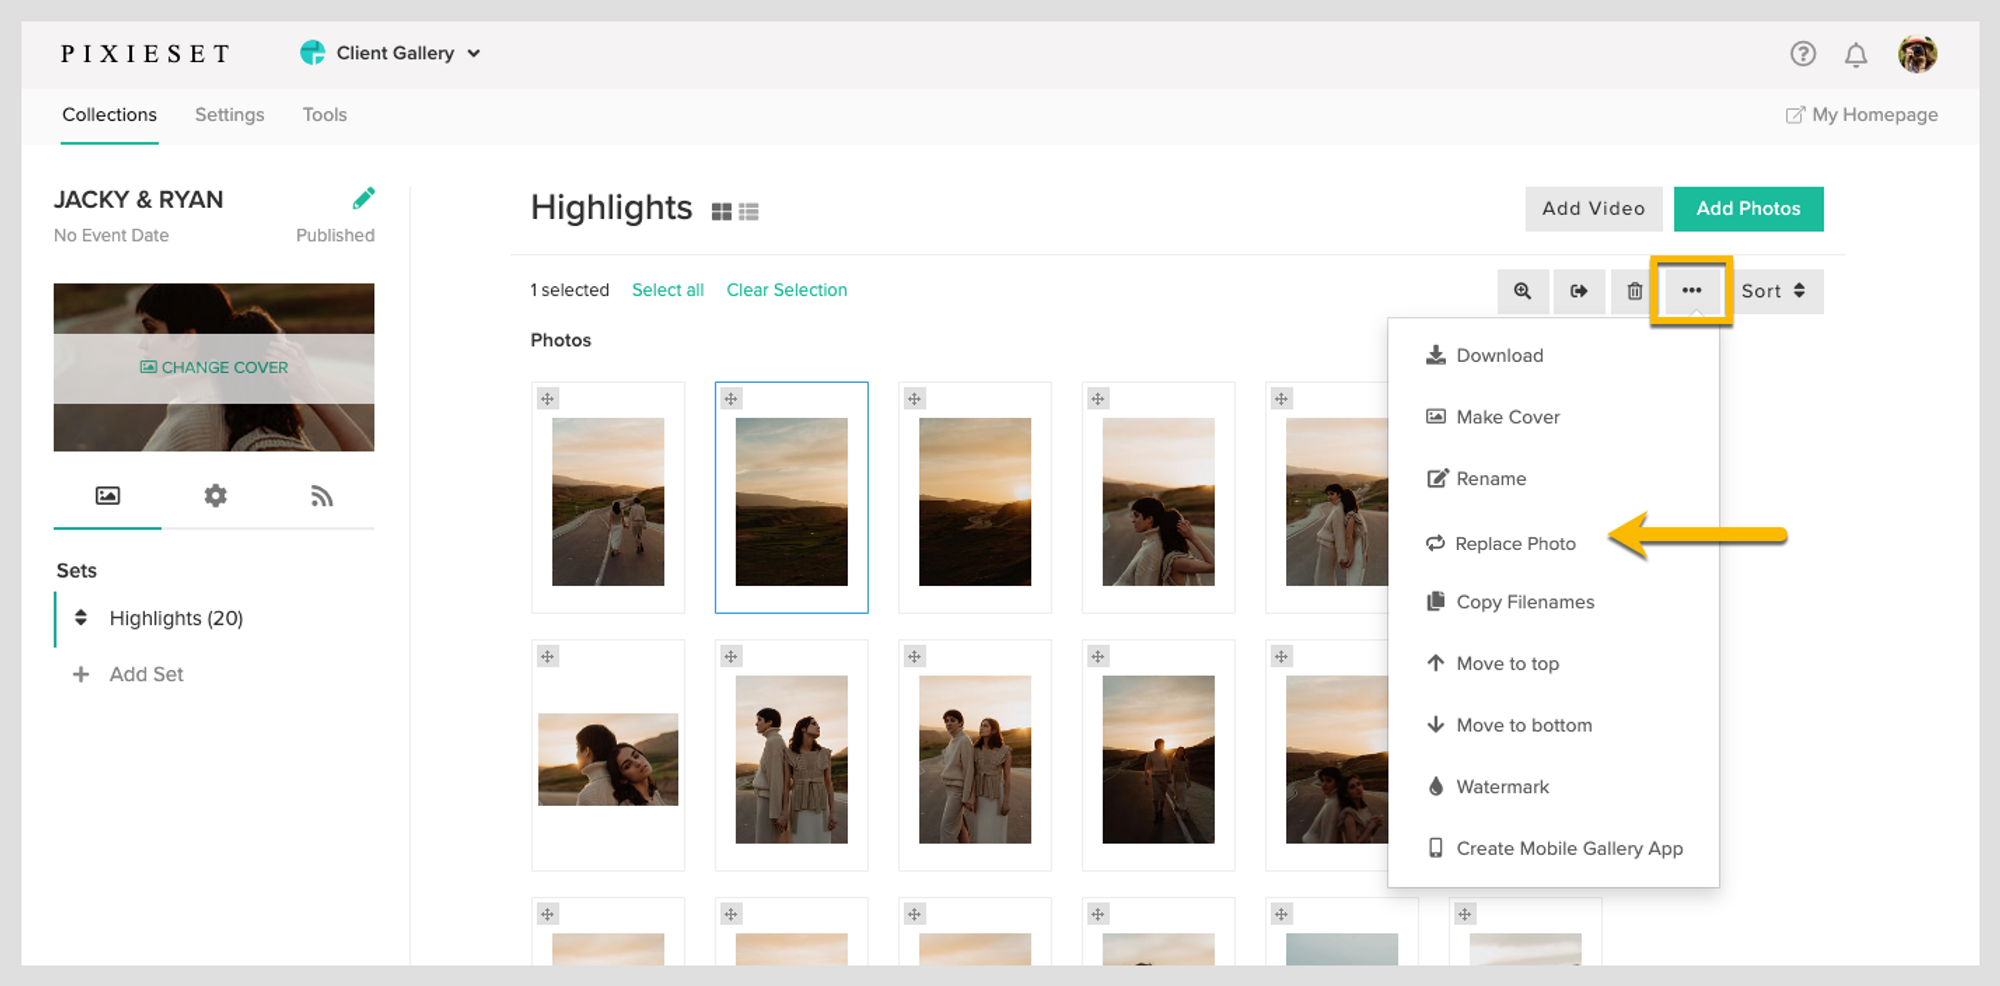
Task: Open the My Homepage link
Action: point(1861,115)
